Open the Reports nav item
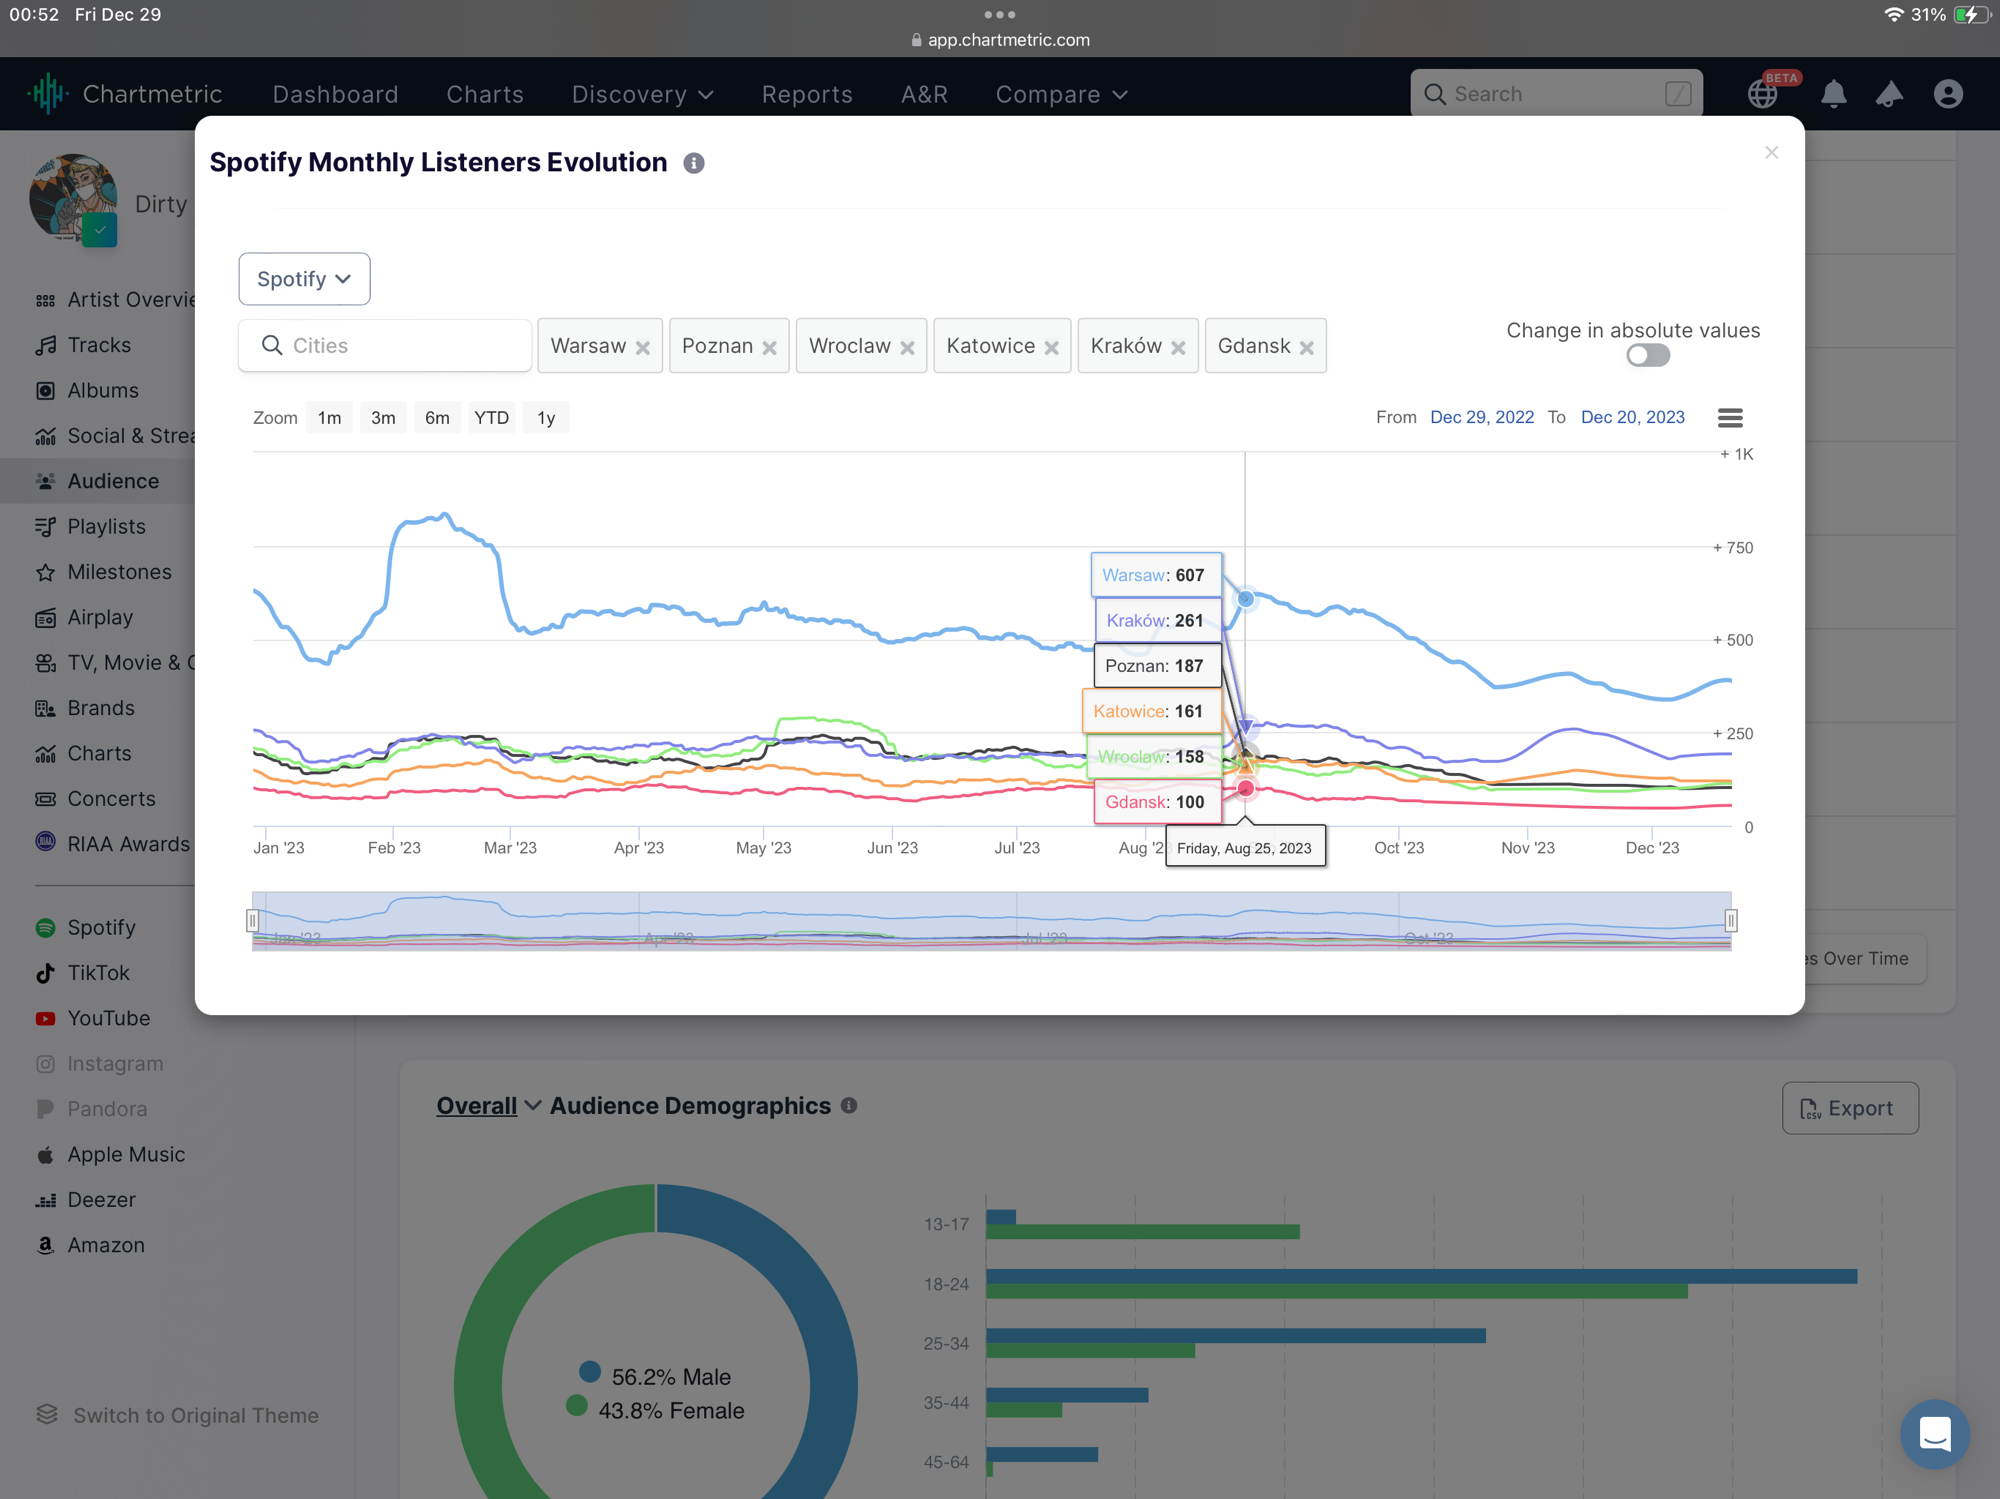This screenshot has height=1499, width=2000. click(x=806, y=94)
